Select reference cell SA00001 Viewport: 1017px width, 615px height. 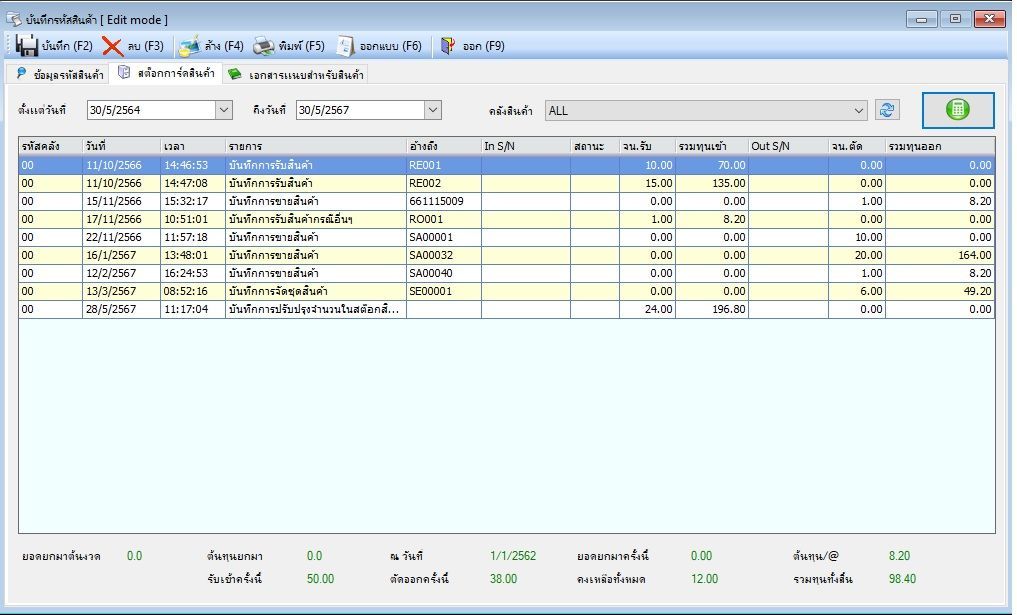pos(444,237)
